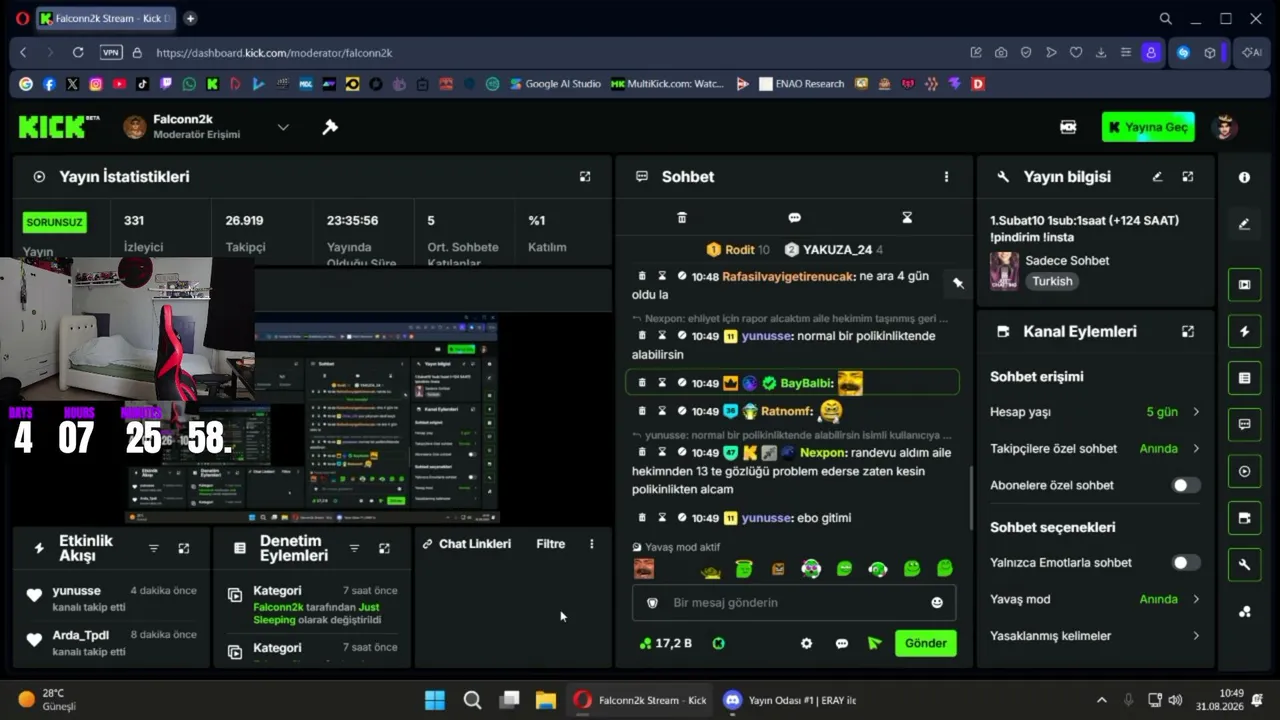Toggle the chat panel sidebar icon
The height and width of the screenshot is (720, 1280).
click(1244, 424)
